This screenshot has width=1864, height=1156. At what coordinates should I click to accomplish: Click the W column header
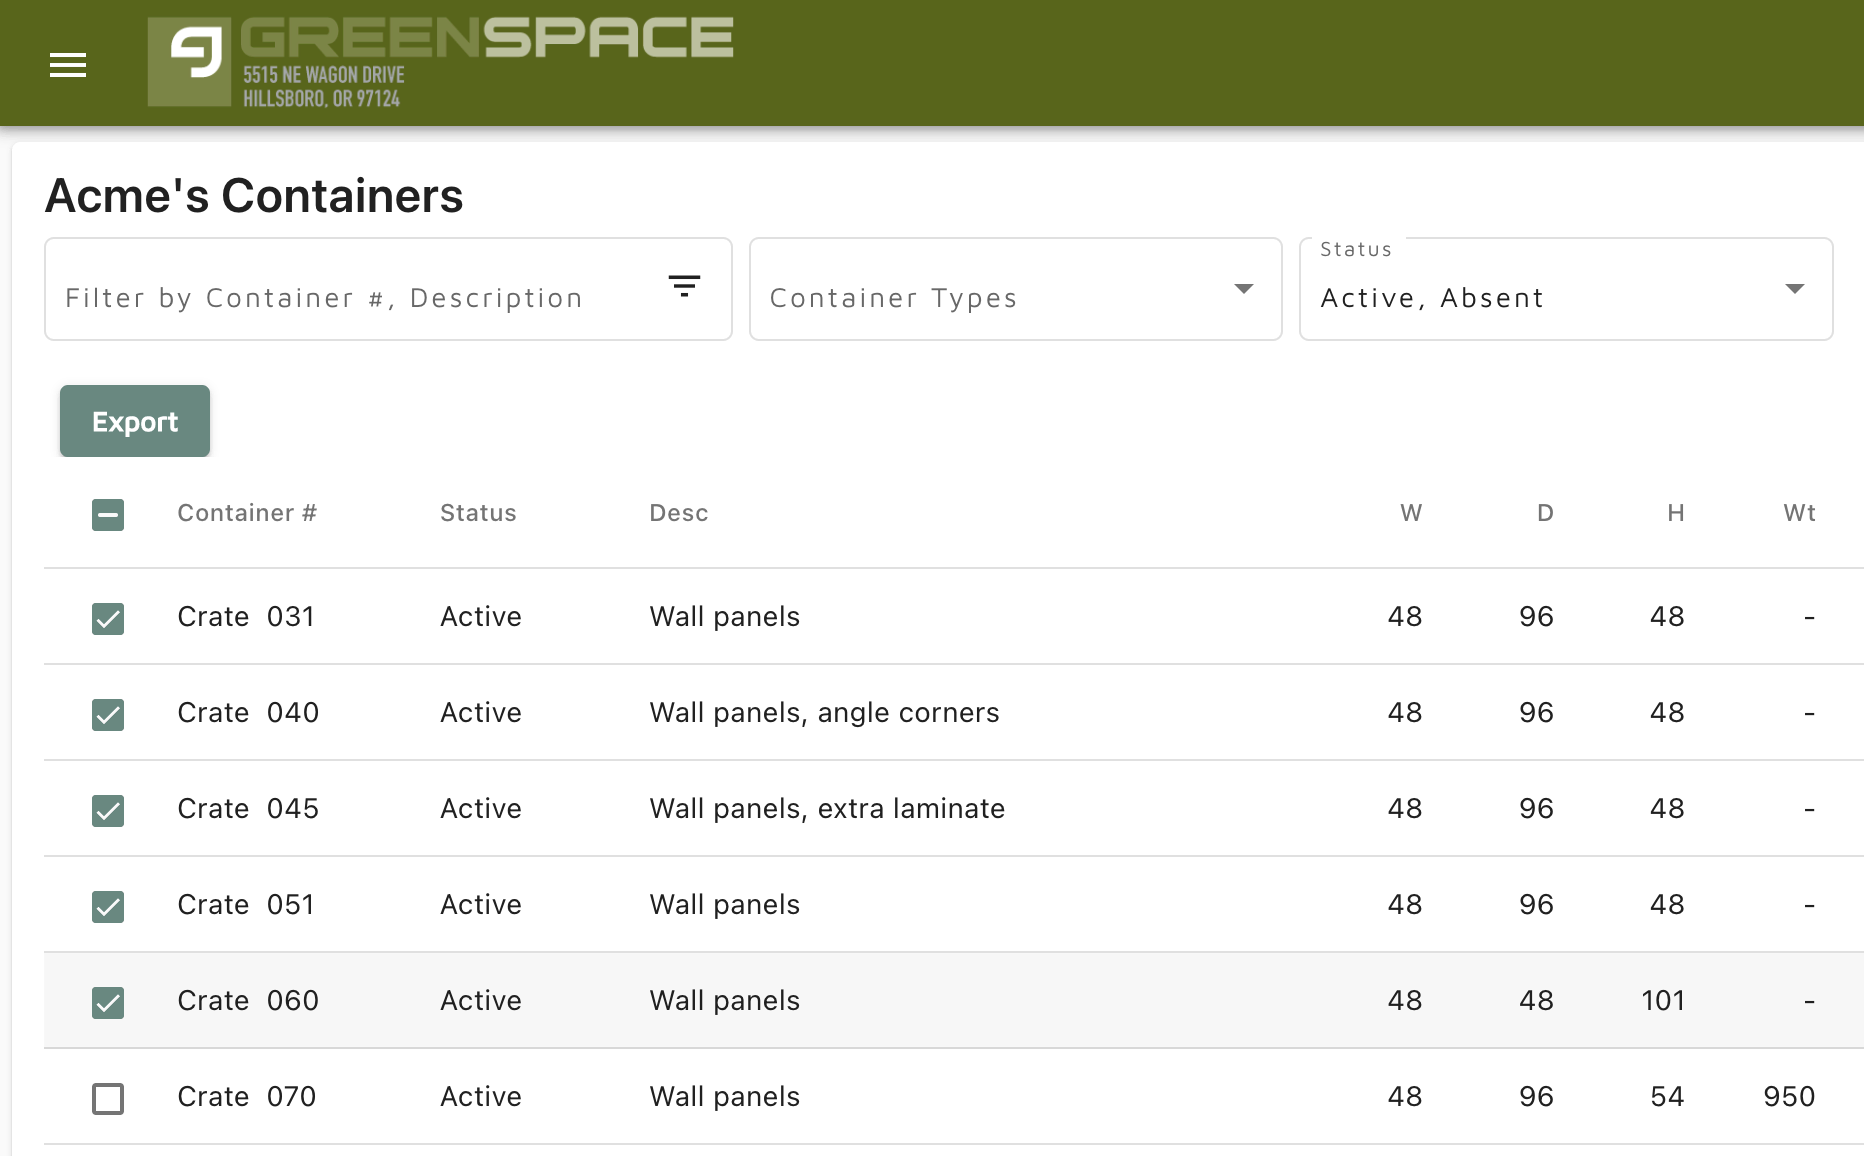point(1410,512)
